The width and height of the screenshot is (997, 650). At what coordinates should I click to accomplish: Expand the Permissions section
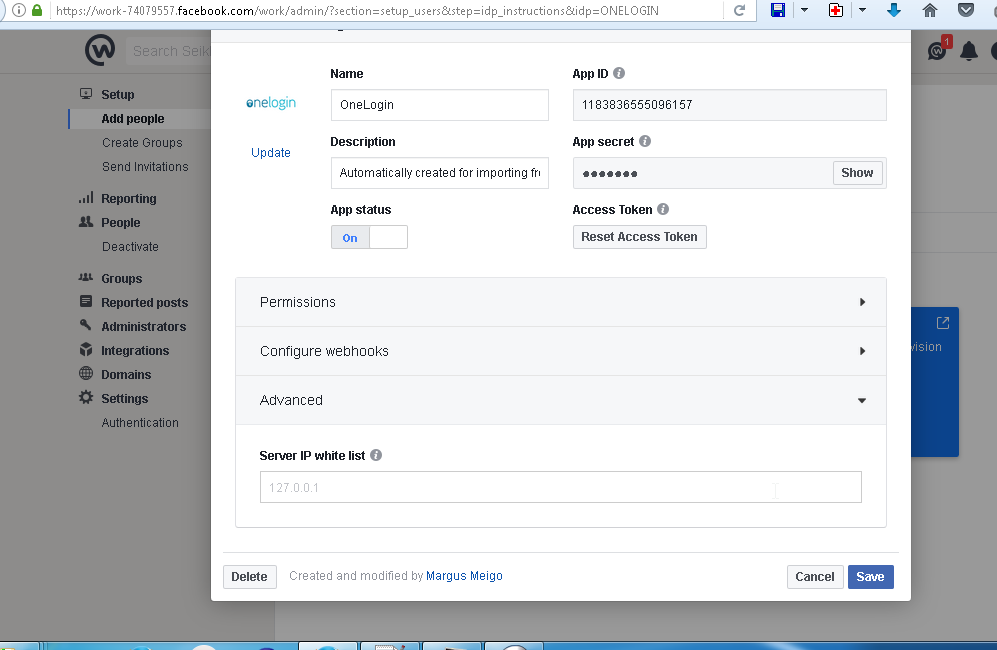pyautogui.click(x=561, y=302)
